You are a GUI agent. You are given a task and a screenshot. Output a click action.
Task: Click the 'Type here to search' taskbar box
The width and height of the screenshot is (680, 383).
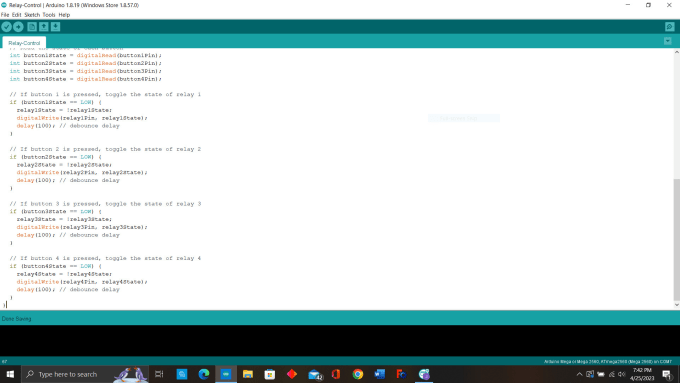(85, 374)
